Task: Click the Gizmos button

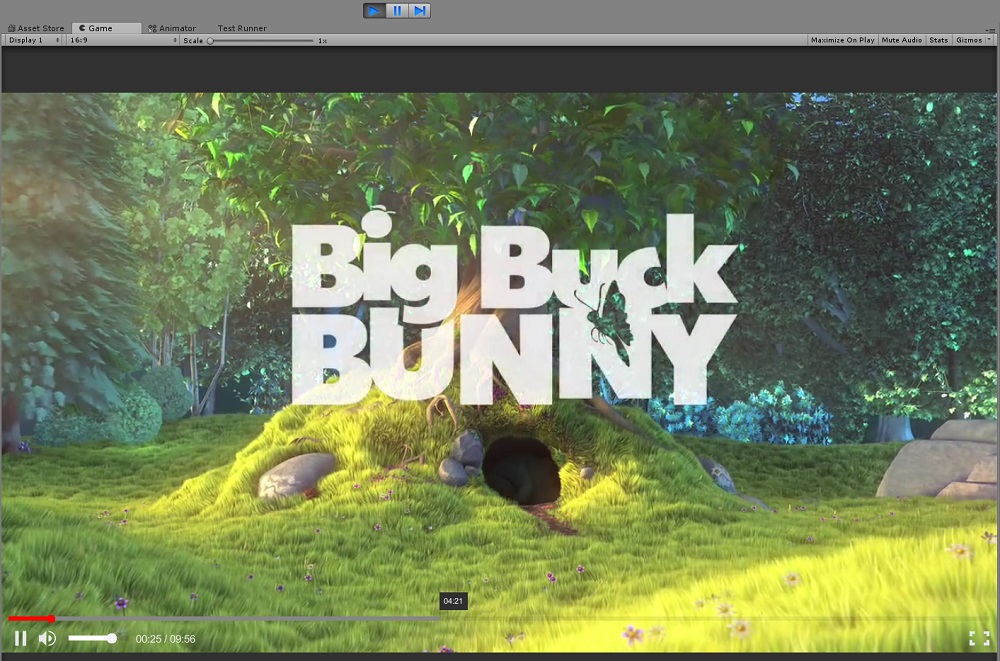Action: click(x=968, y=40)
